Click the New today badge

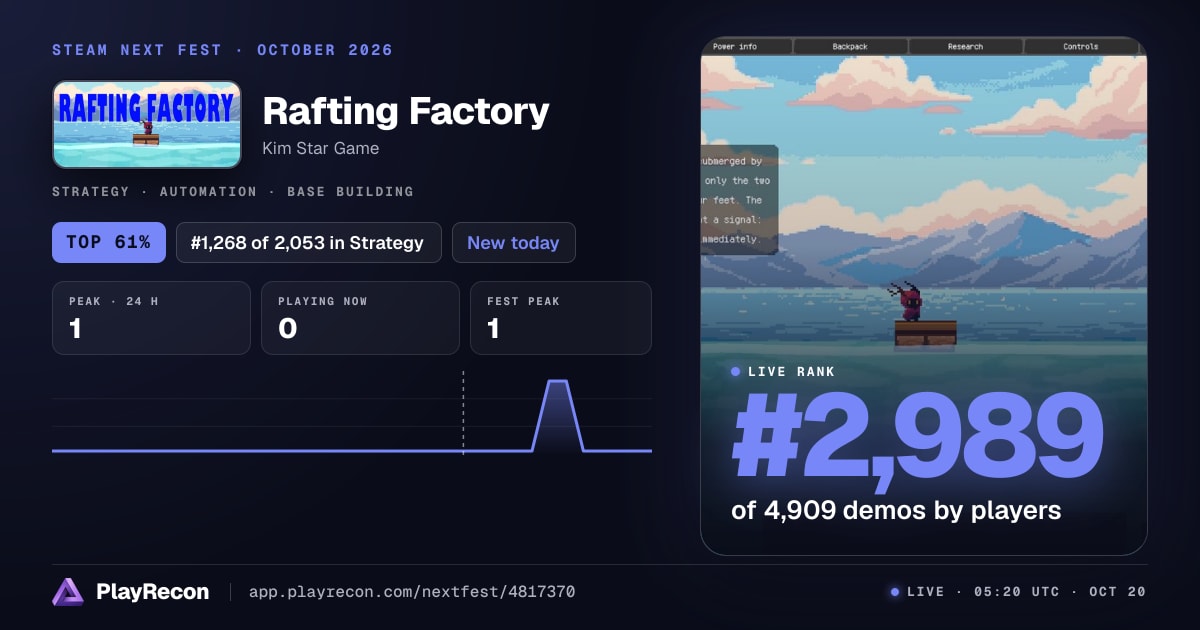[514, 242]
